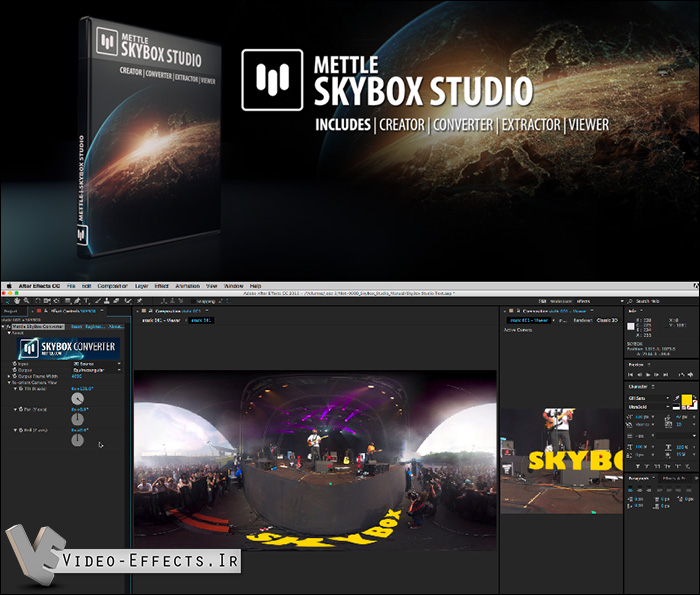The height and width of the screenshot is (595, 700).
Task: Align paragraph text center
Action: point(640,490)
